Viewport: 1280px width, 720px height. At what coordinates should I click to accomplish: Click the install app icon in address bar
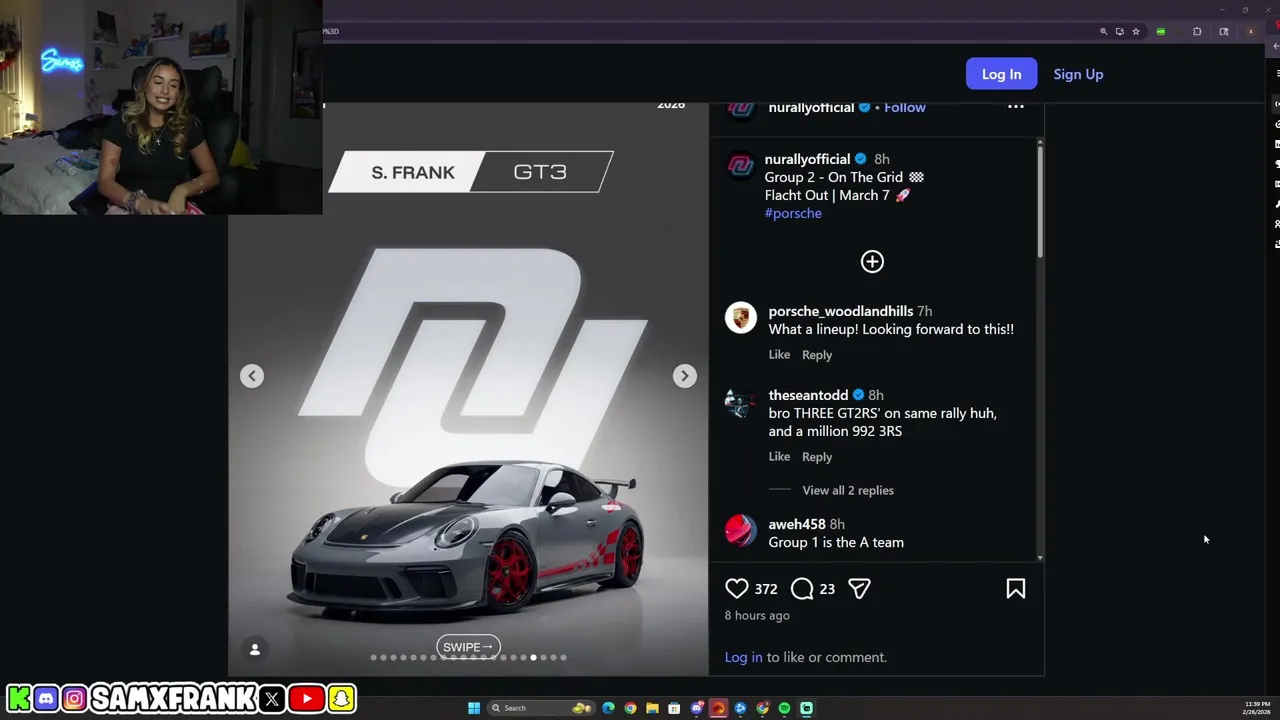point(1120,31)
